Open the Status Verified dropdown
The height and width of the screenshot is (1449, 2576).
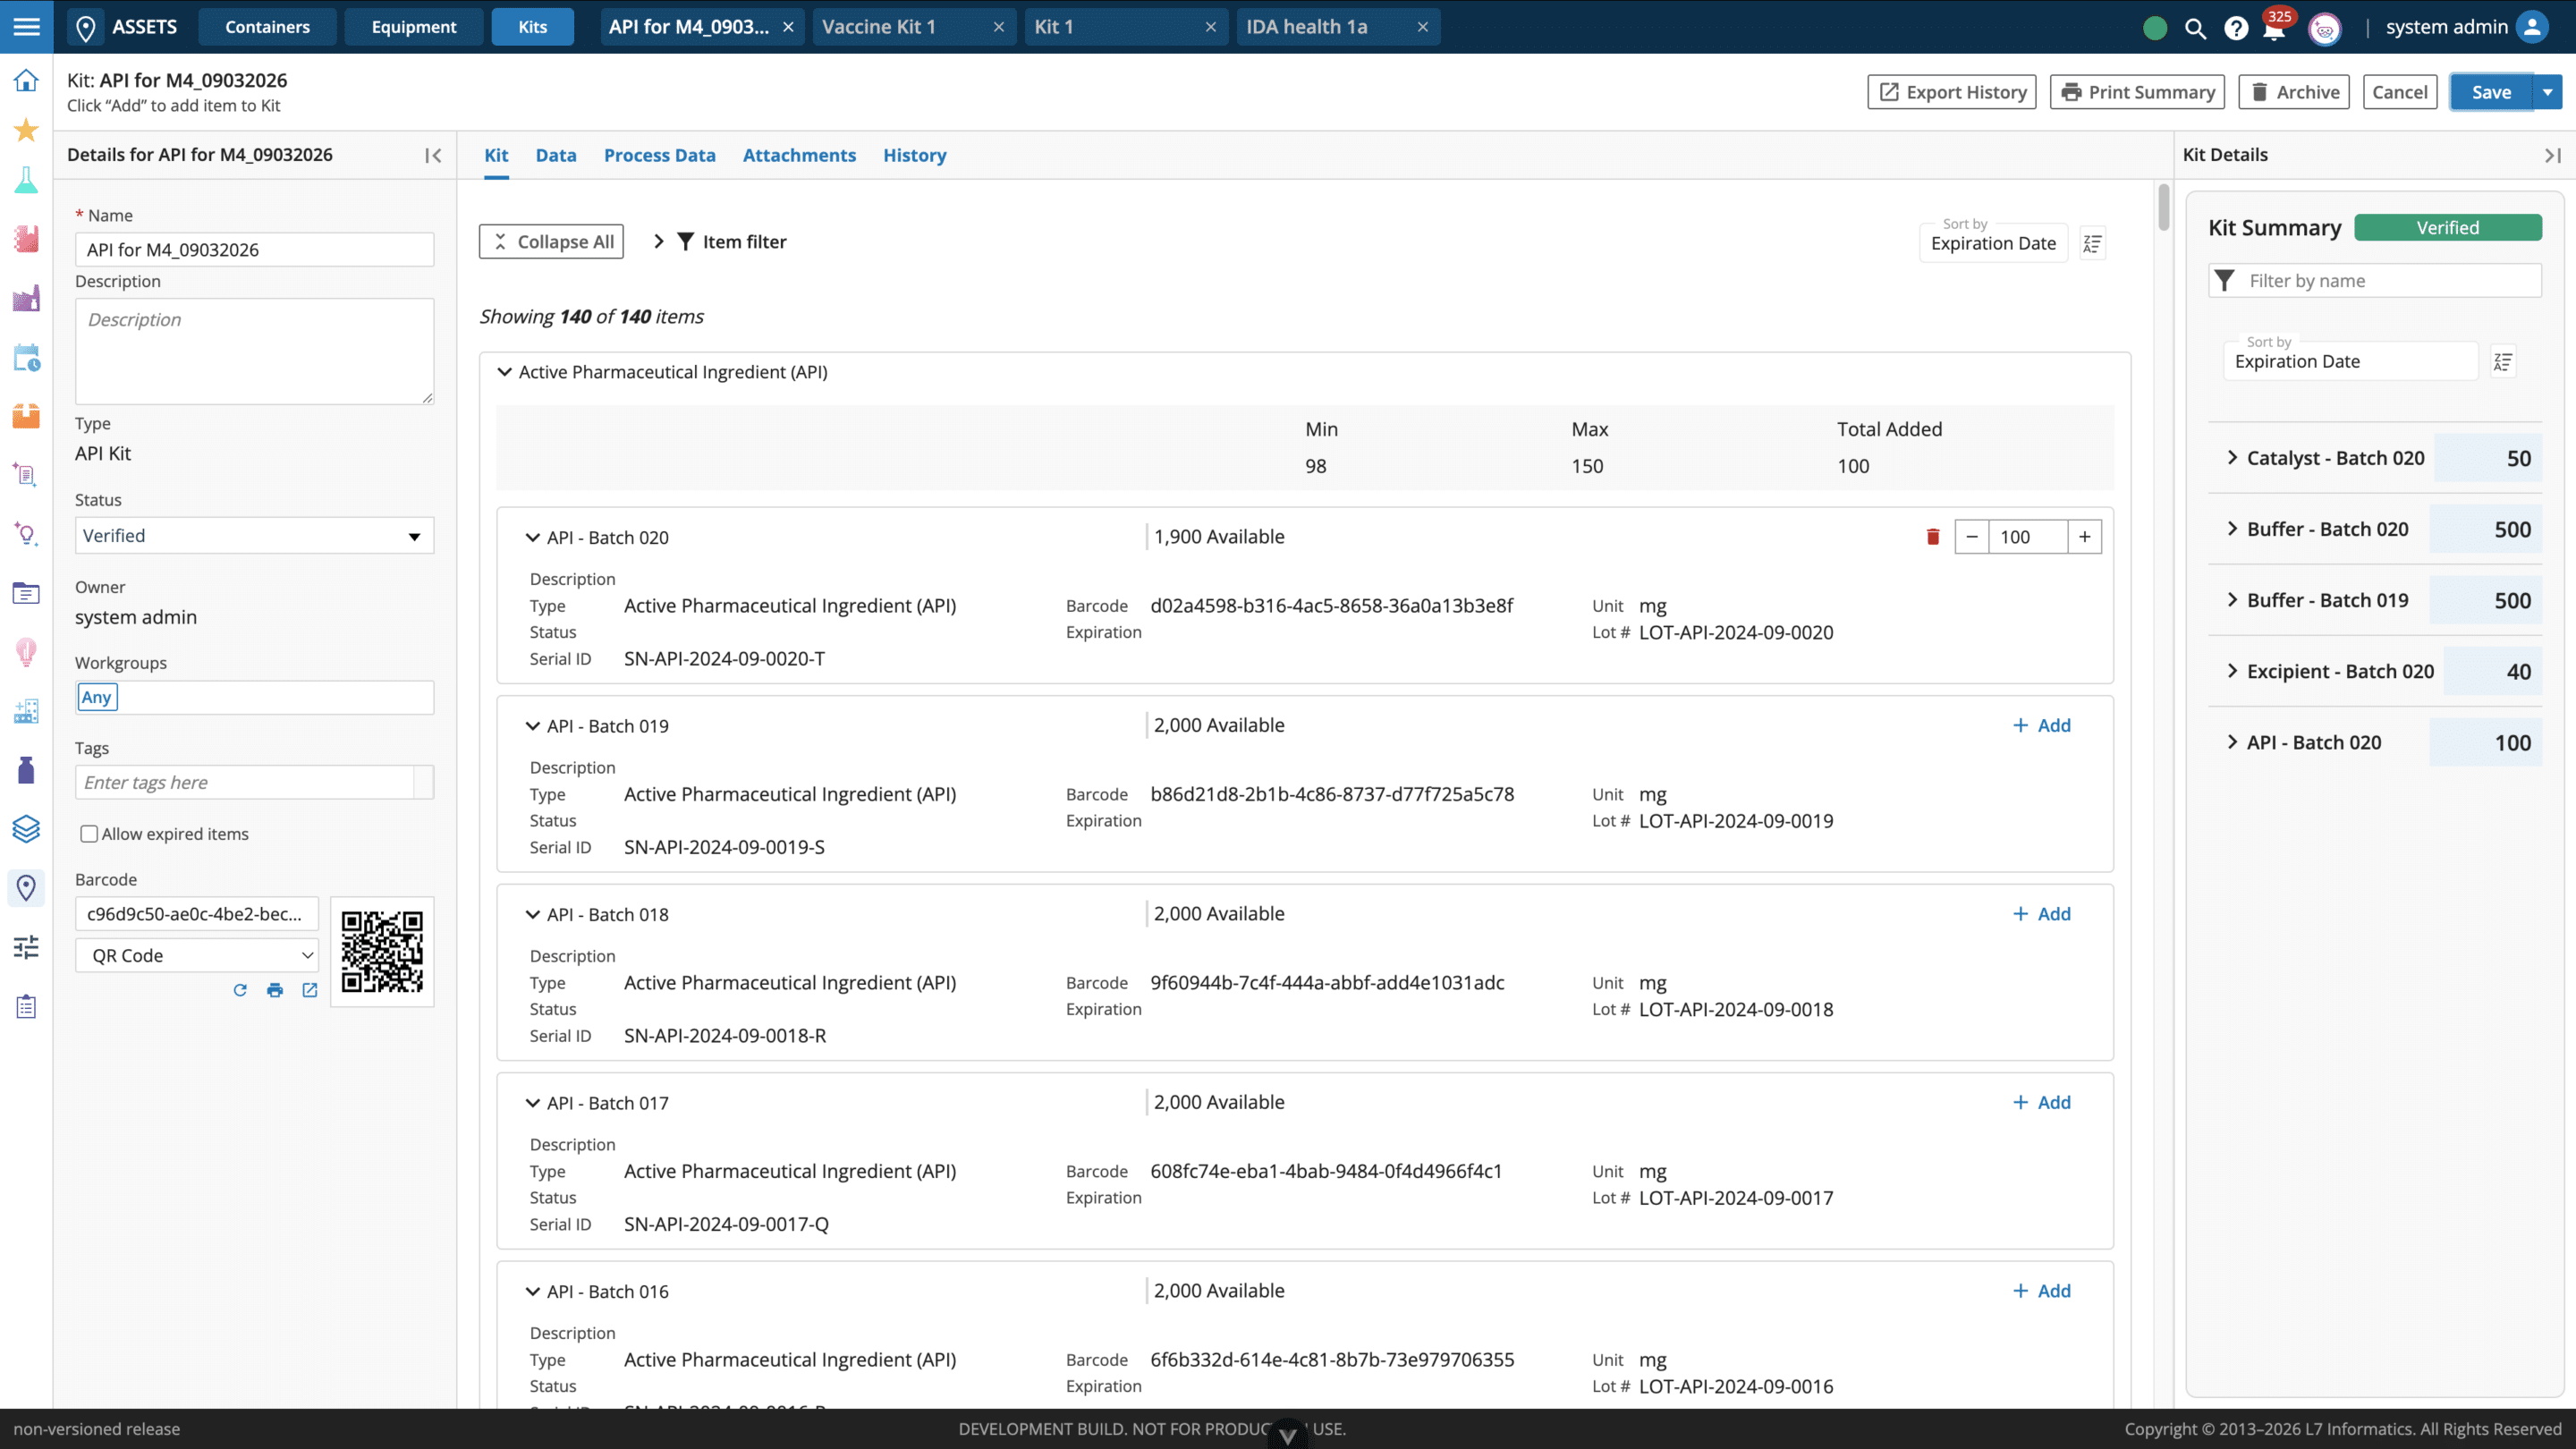[255, 536]
